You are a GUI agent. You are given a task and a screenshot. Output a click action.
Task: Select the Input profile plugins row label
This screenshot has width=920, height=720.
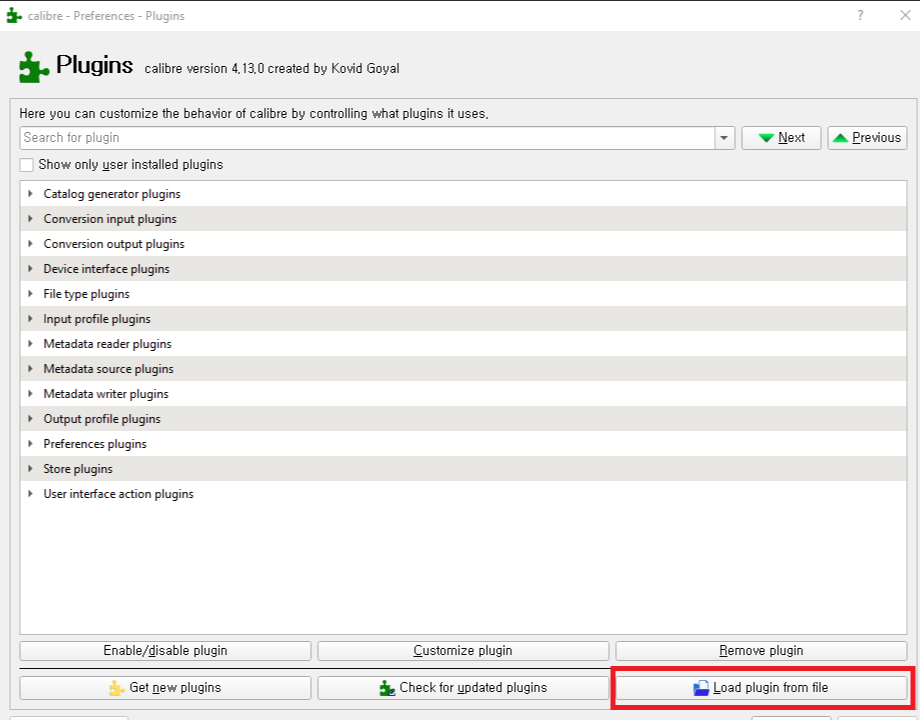[x=97, y=319]
